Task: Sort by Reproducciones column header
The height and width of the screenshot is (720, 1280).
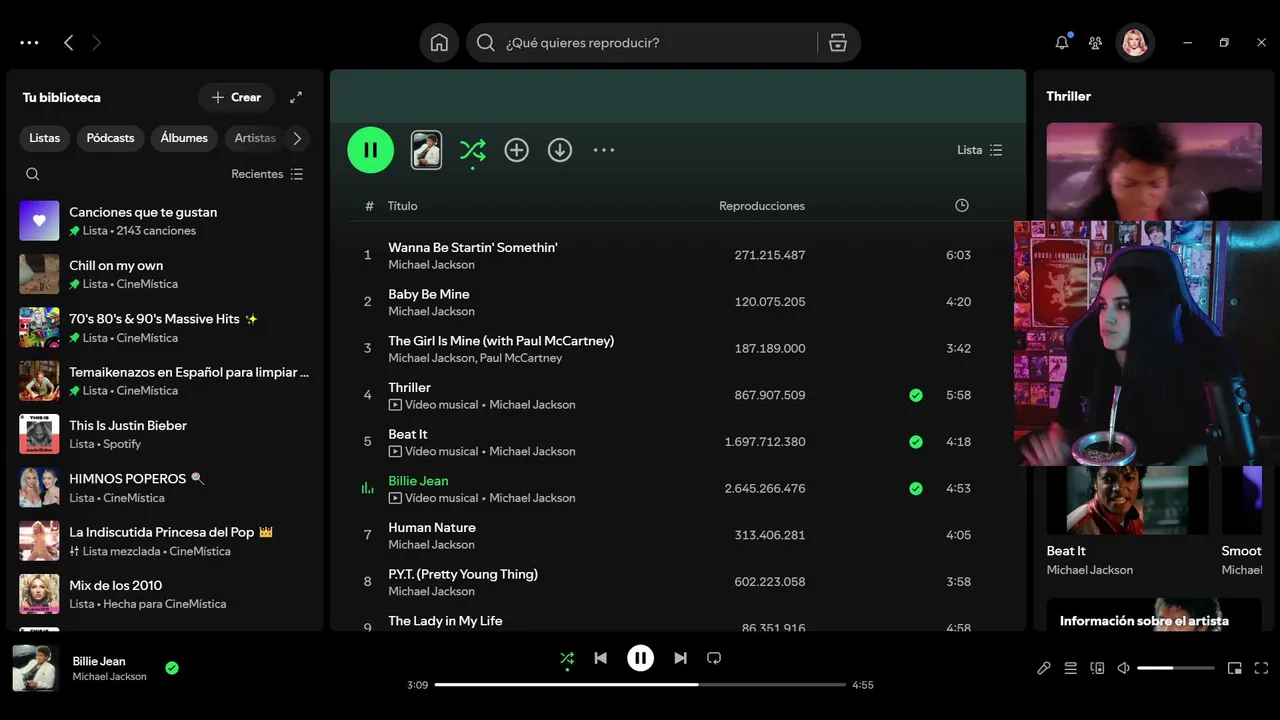Action: pyautogui.click(x=762, y=206)
